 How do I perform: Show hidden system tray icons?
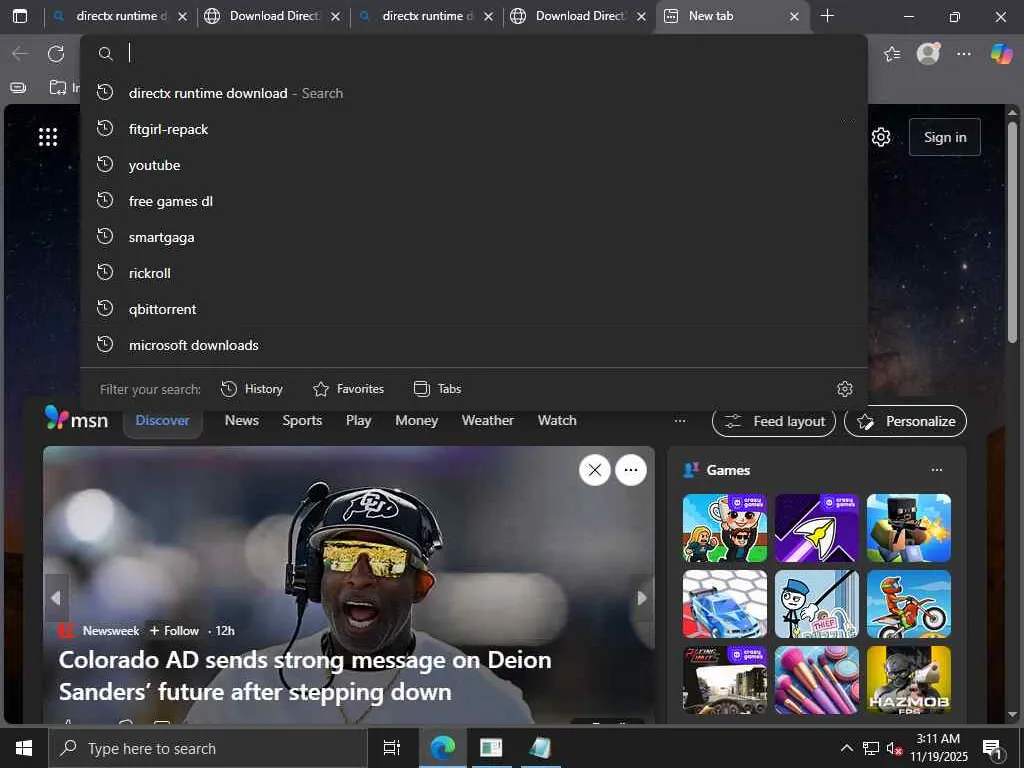tap(846, 748)
